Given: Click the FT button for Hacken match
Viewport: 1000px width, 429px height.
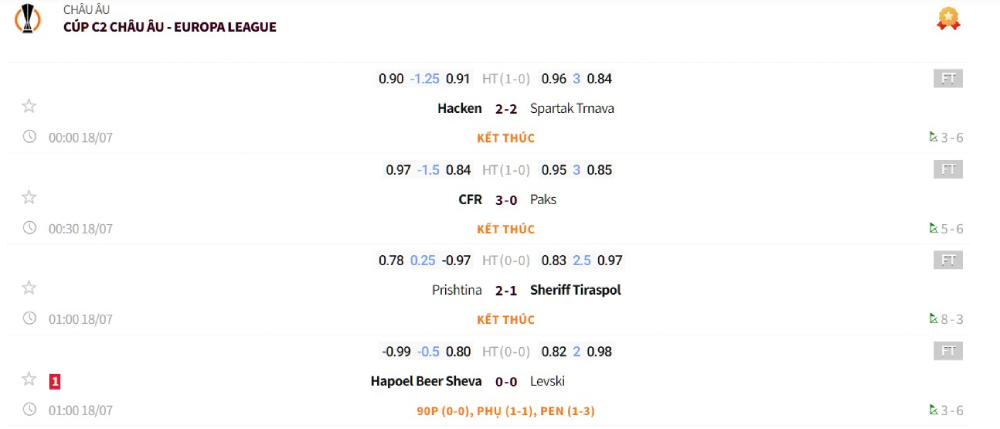Looking at the screenshot, I should 948,78.
